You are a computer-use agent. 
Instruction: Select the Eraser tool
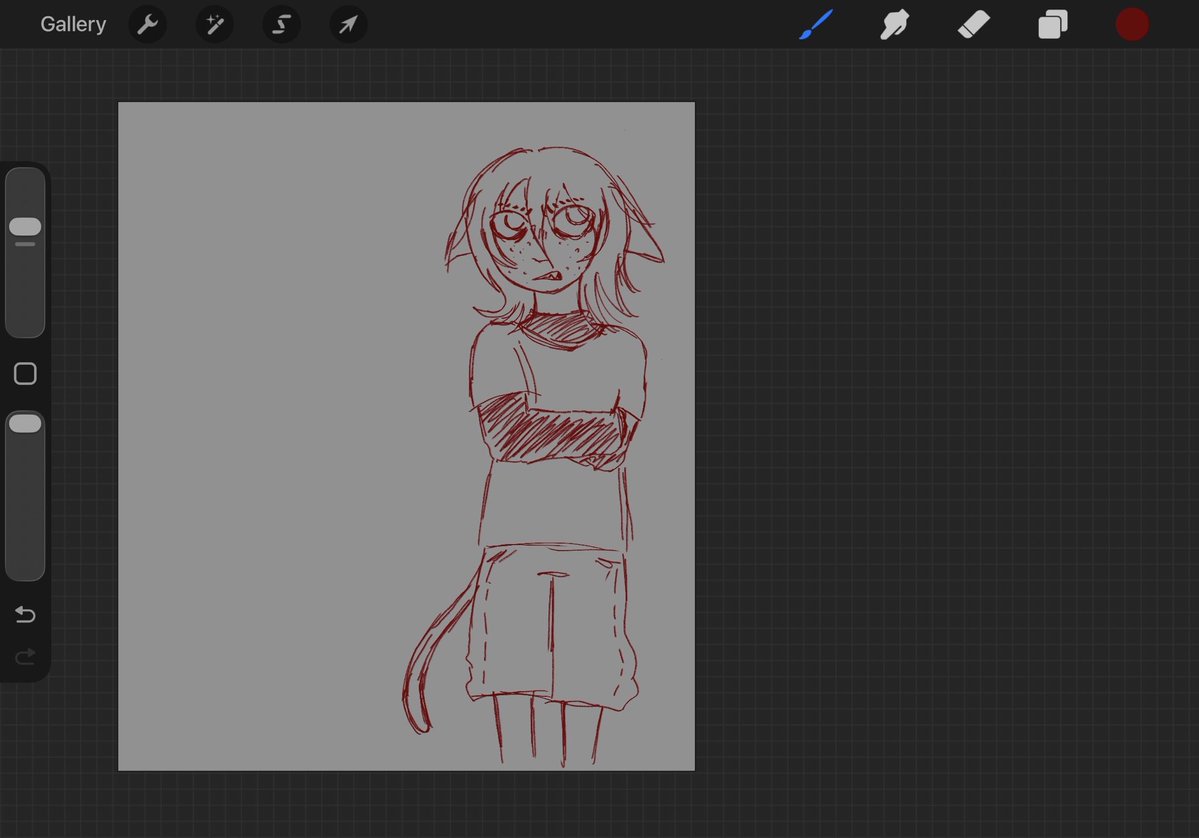tap(973, 24)
